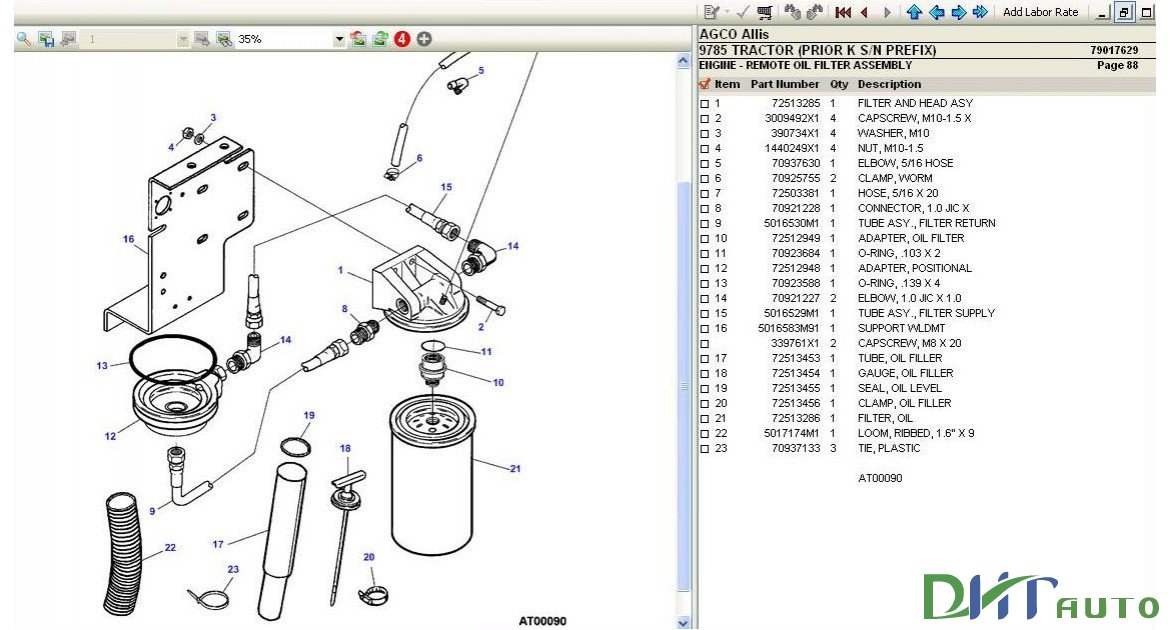Open the page number dropdown

[184, 40]
